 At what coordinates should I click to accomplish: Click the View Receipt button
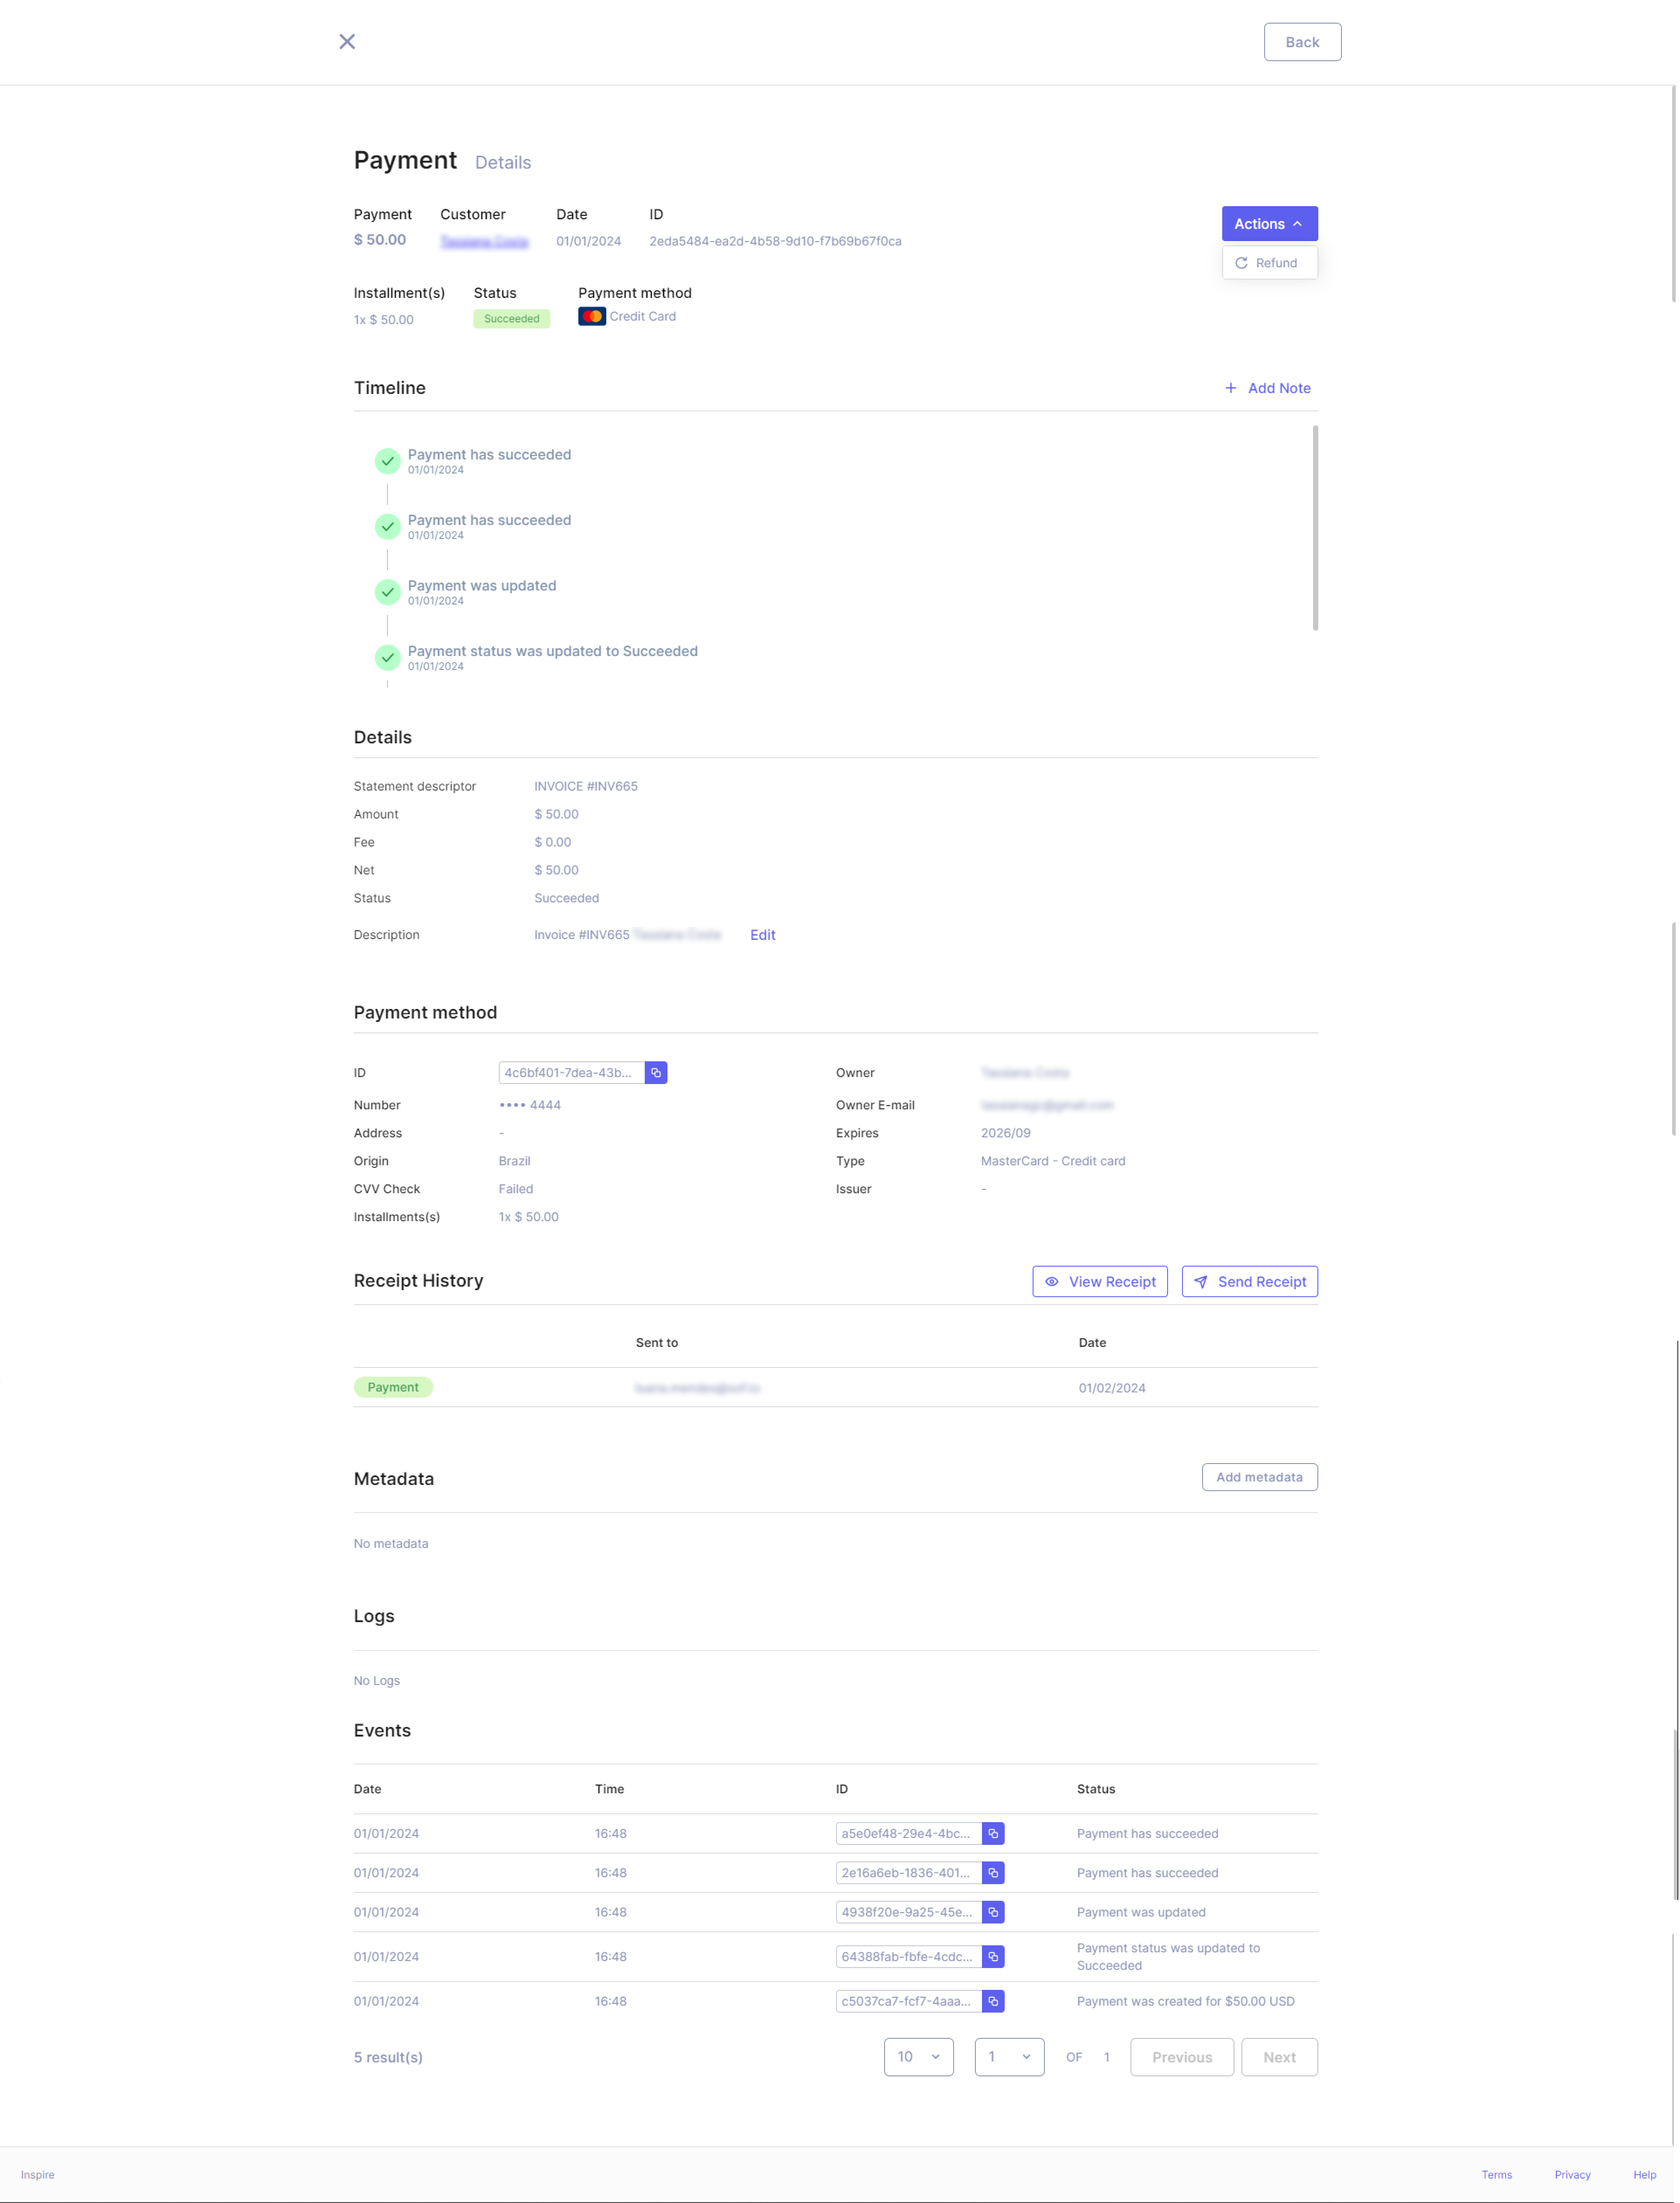(1099, 1281)
